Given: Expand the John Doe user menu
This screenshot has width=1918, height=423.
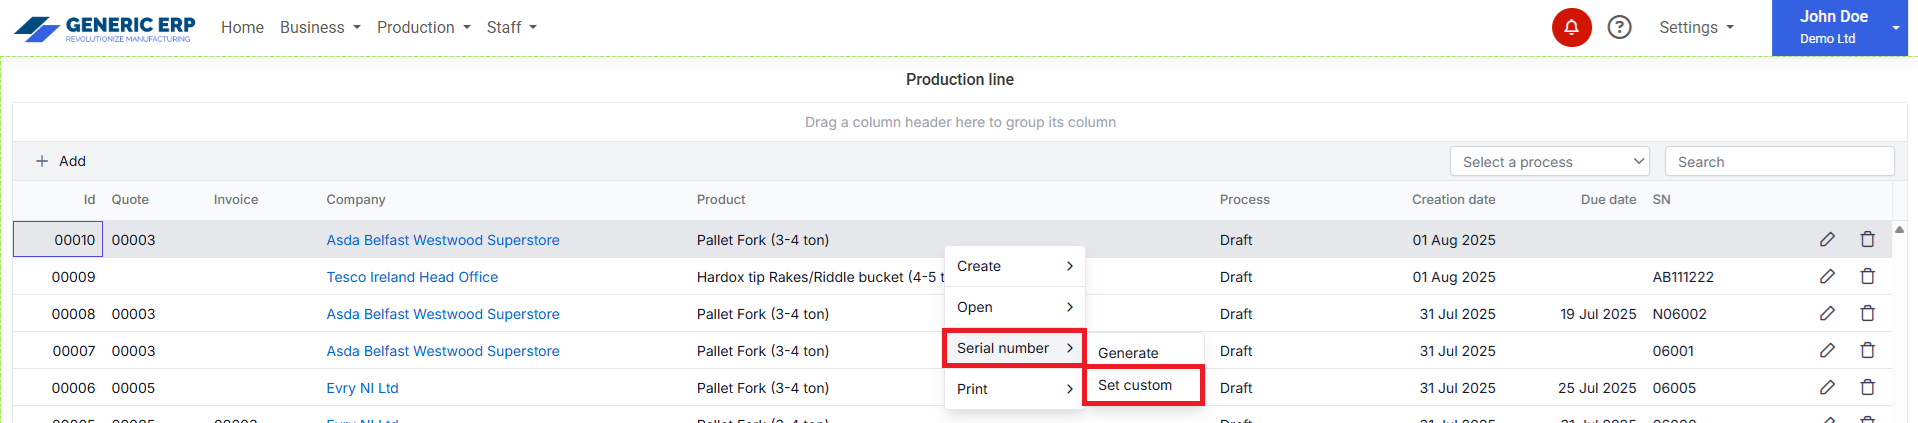Looking at the screenshot, I should pyautogui.click(x=1839, y=27).
